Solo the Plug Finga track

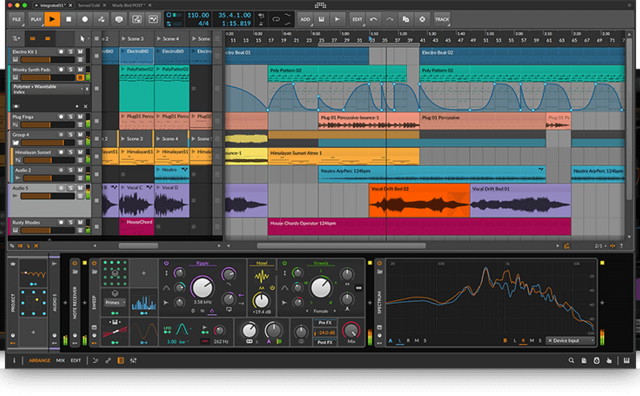(x=71, y=117)
